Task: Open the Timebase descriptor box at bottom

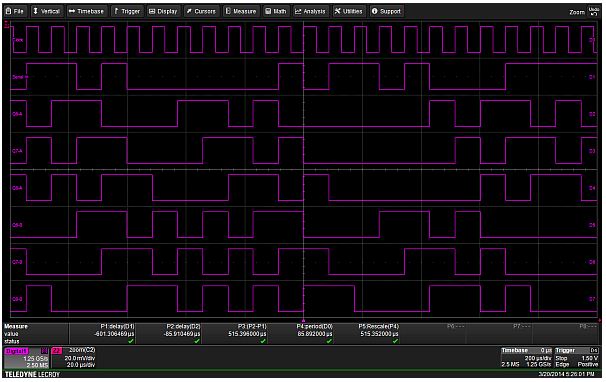Action: (x=526, y=357)
